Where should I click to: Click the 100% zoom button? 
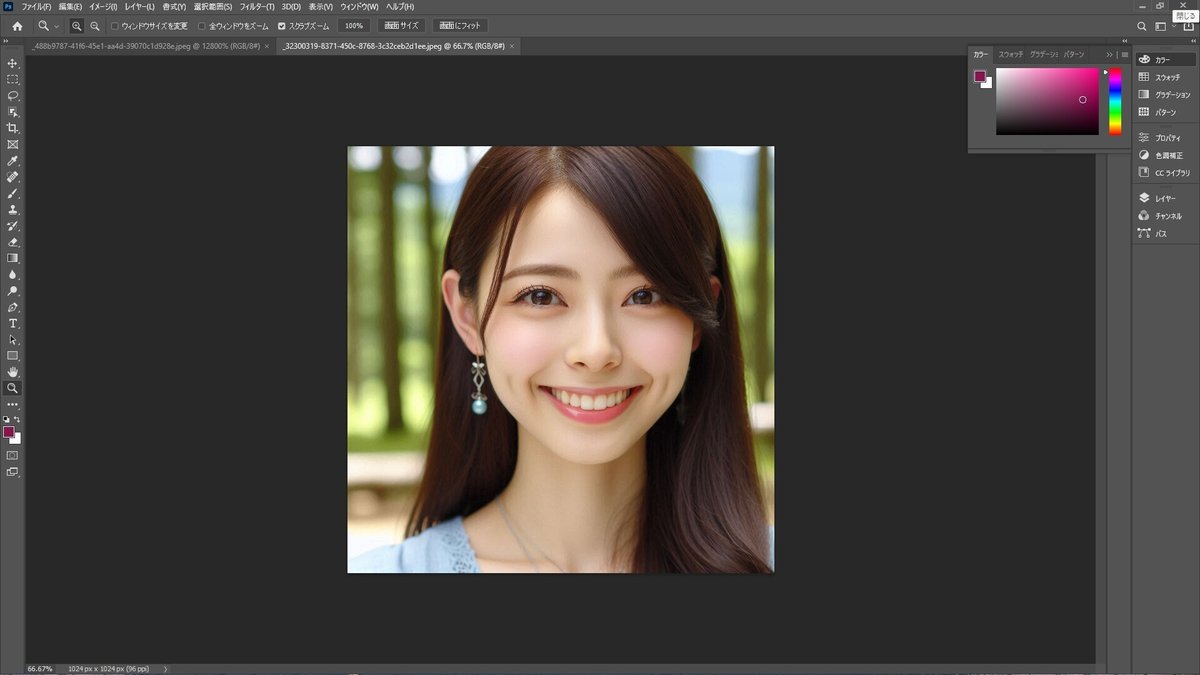[353, 25]
